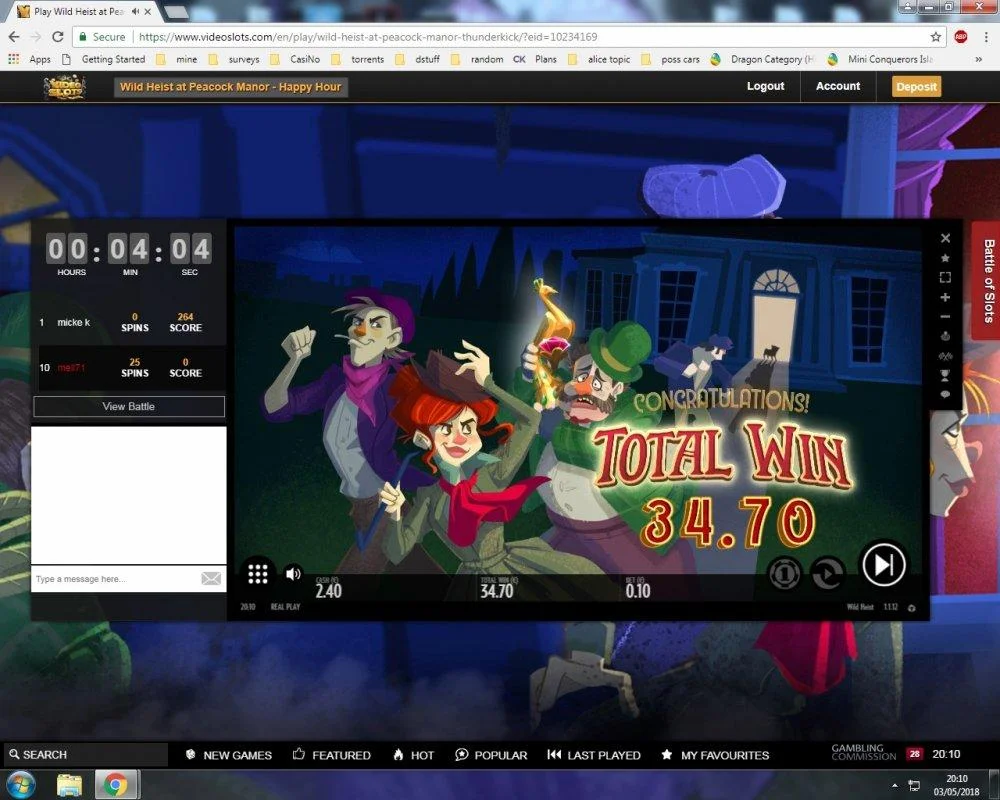Open the Dragon Category bookmark
Viewport: 1000px width, 800px height.
pyautogui.click(x=762, y=59)
